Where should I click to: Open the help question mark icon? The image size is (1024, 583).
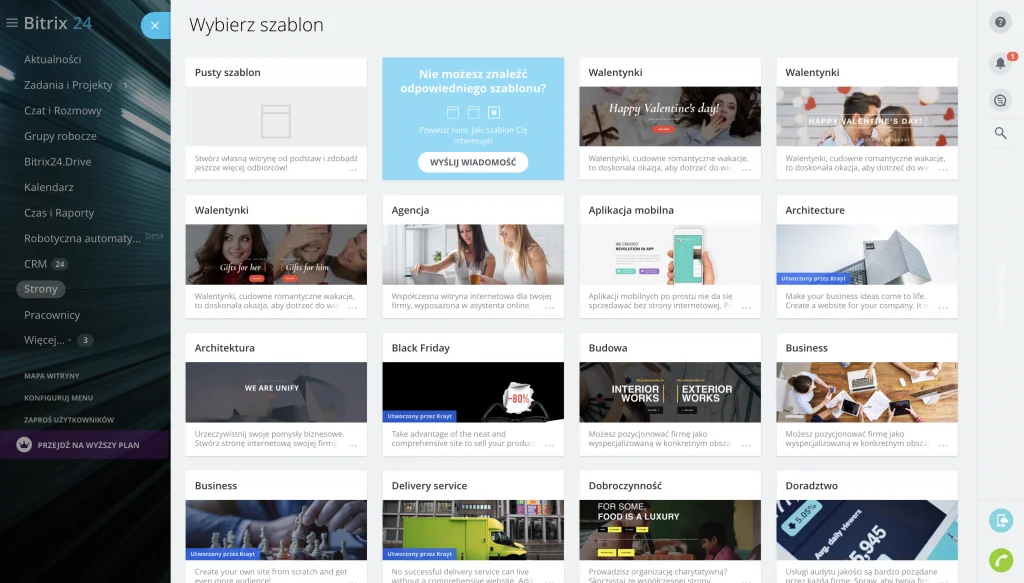coord(1000,22)
